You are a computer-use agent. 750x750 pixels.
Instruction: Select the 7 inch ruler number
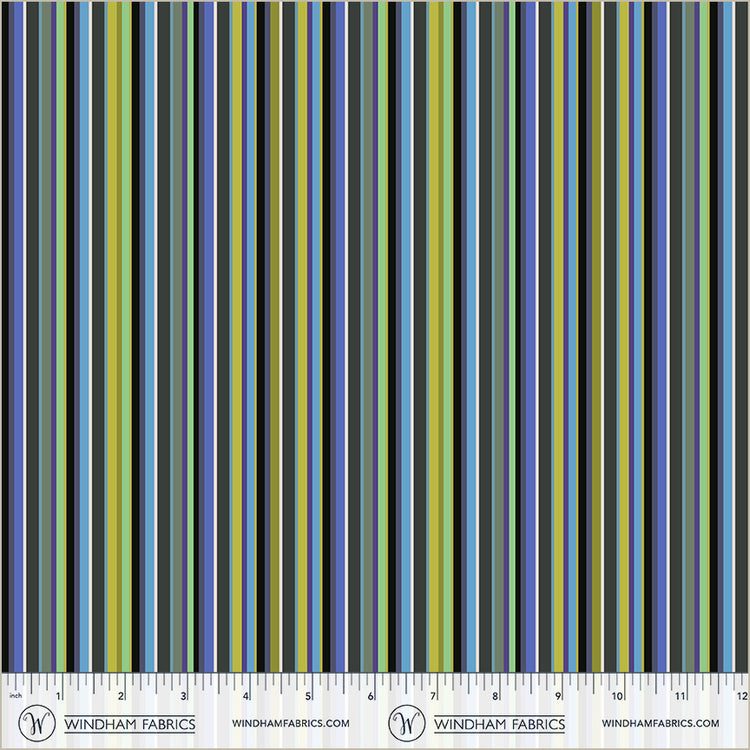click(433, 694)
